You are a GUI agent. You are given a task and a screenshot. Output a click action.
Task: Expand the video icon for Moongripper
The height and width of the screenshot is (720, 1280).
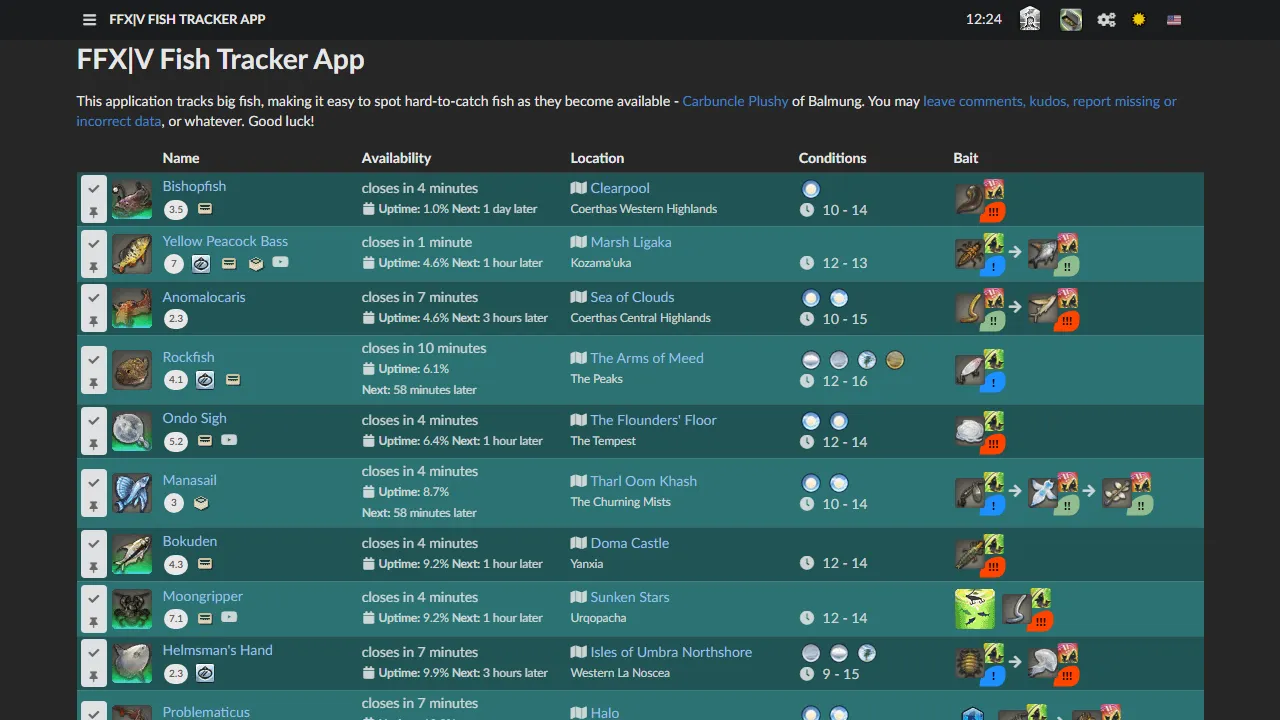tap(229, 618)
